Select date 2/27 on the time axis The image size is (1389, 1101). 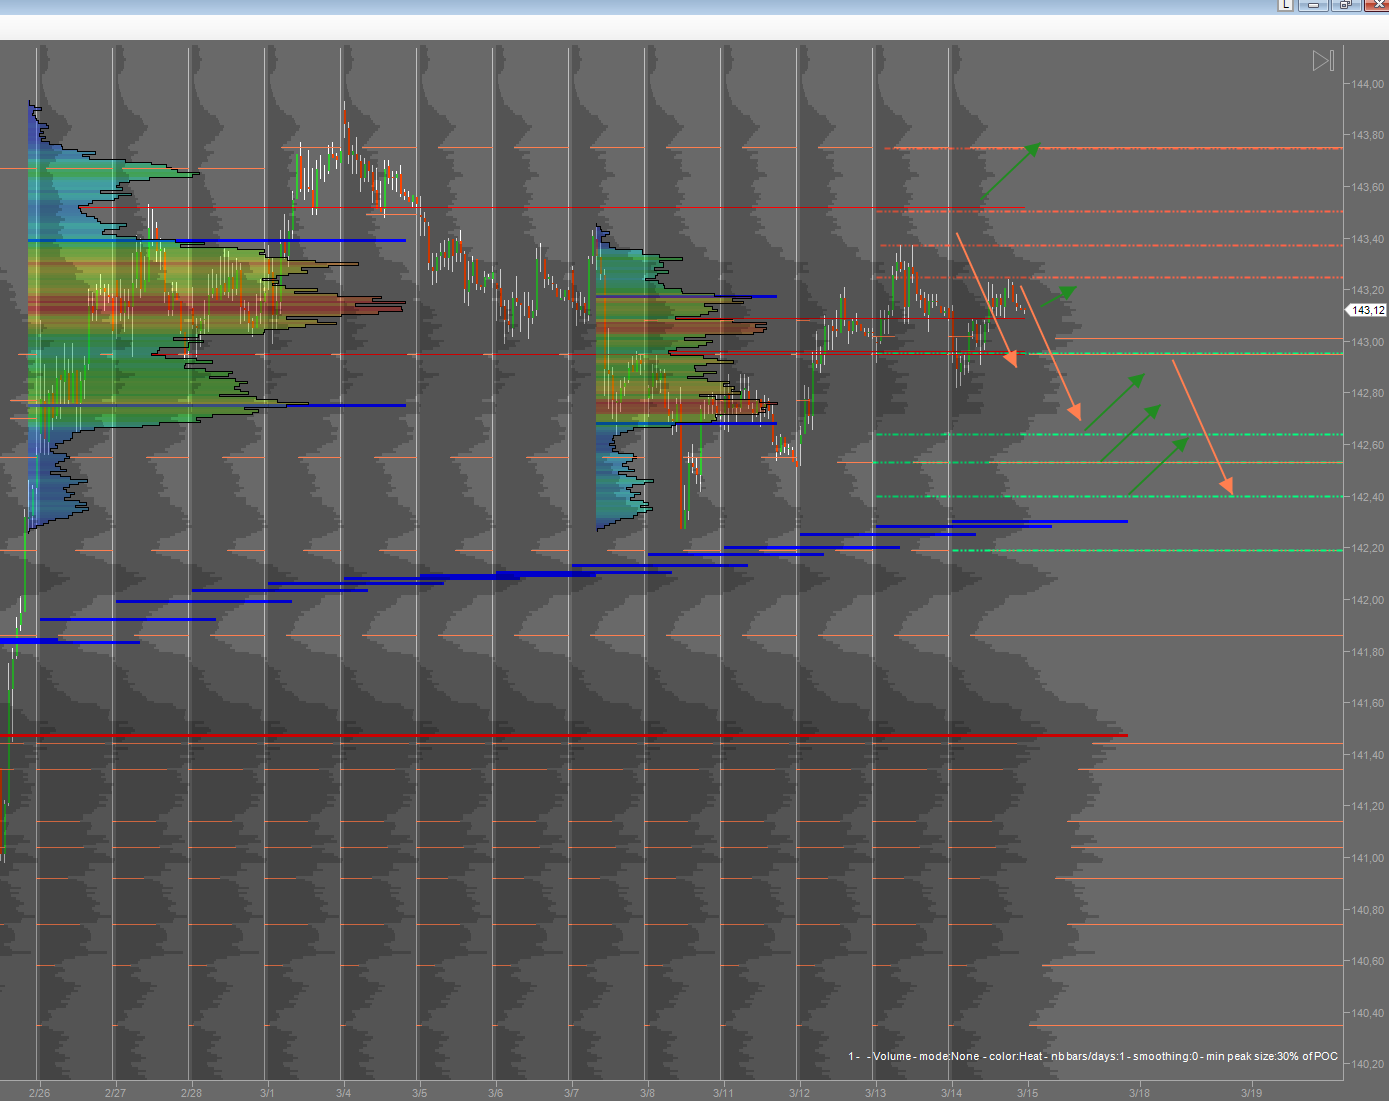coord(115,1093)
